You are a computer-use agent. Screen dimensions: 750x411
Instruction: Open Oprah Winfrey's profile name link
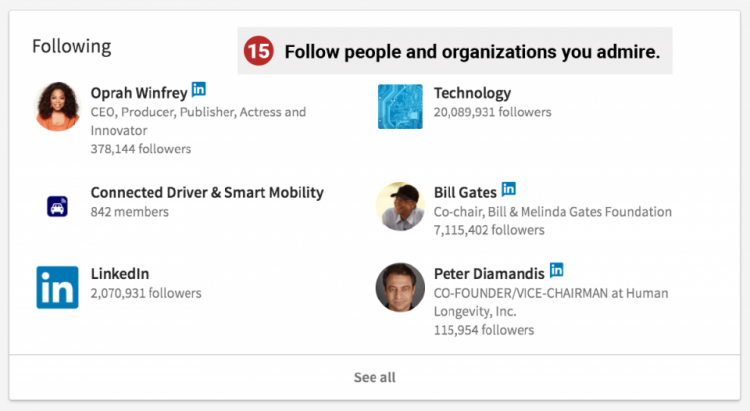[138, 93]
